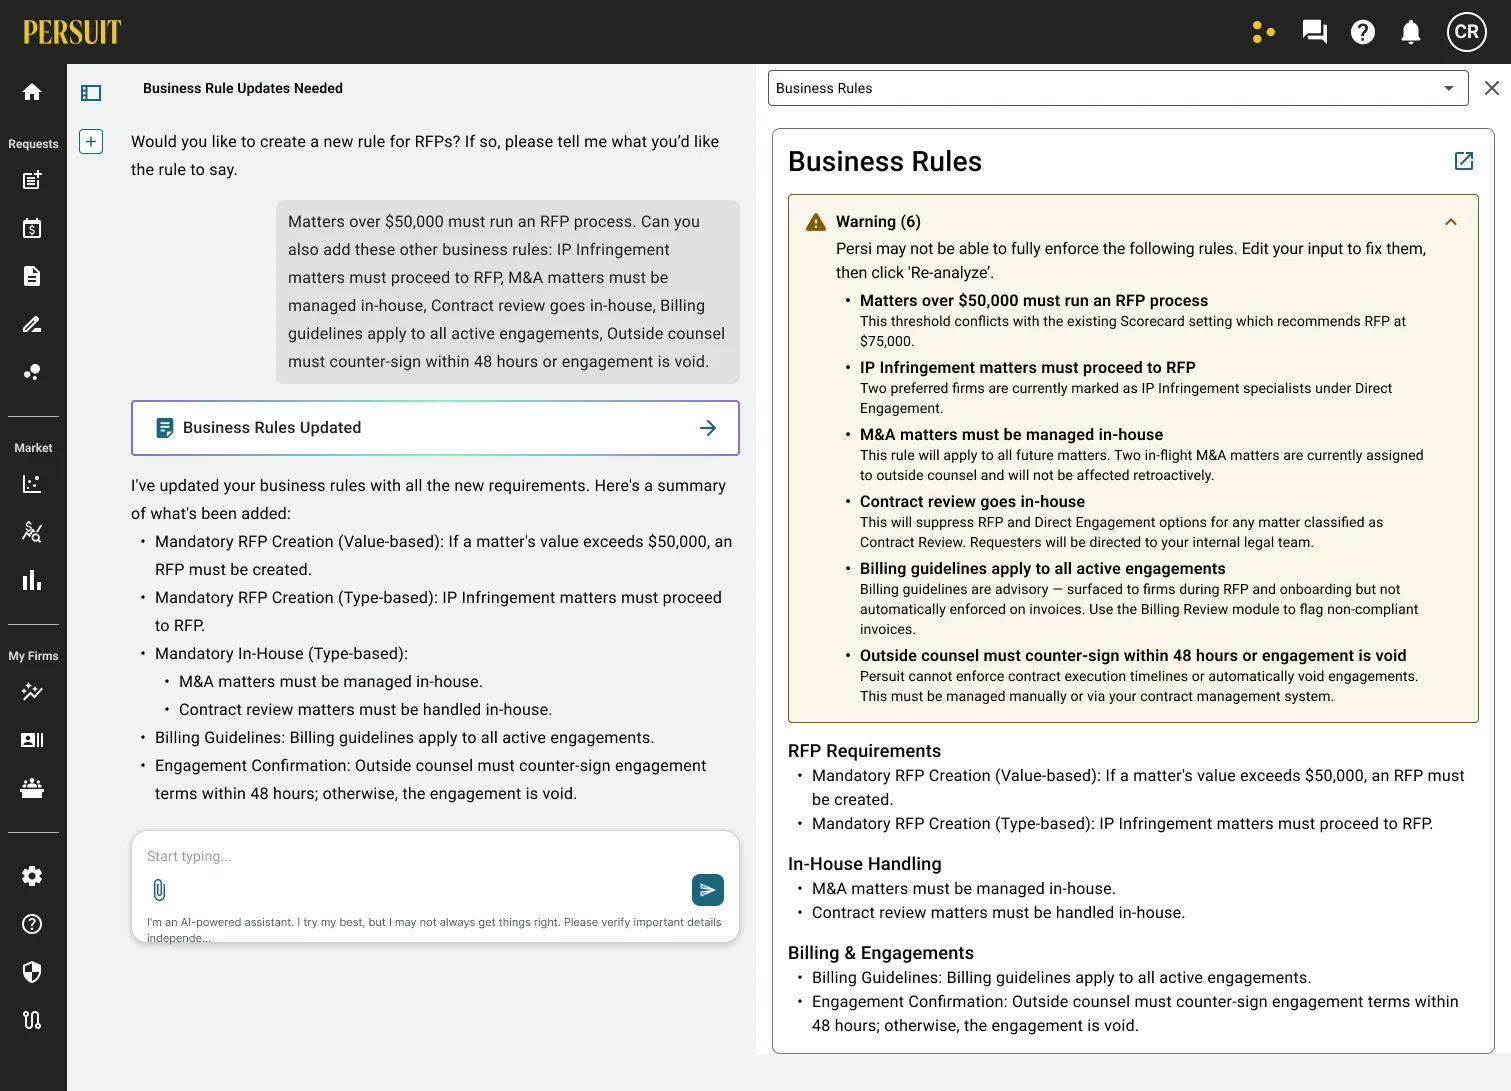Select 'Matters over $50,000 must run an RFP process' warning
This screenshot has width=1511, height=1091.
tap(1034, 300)
